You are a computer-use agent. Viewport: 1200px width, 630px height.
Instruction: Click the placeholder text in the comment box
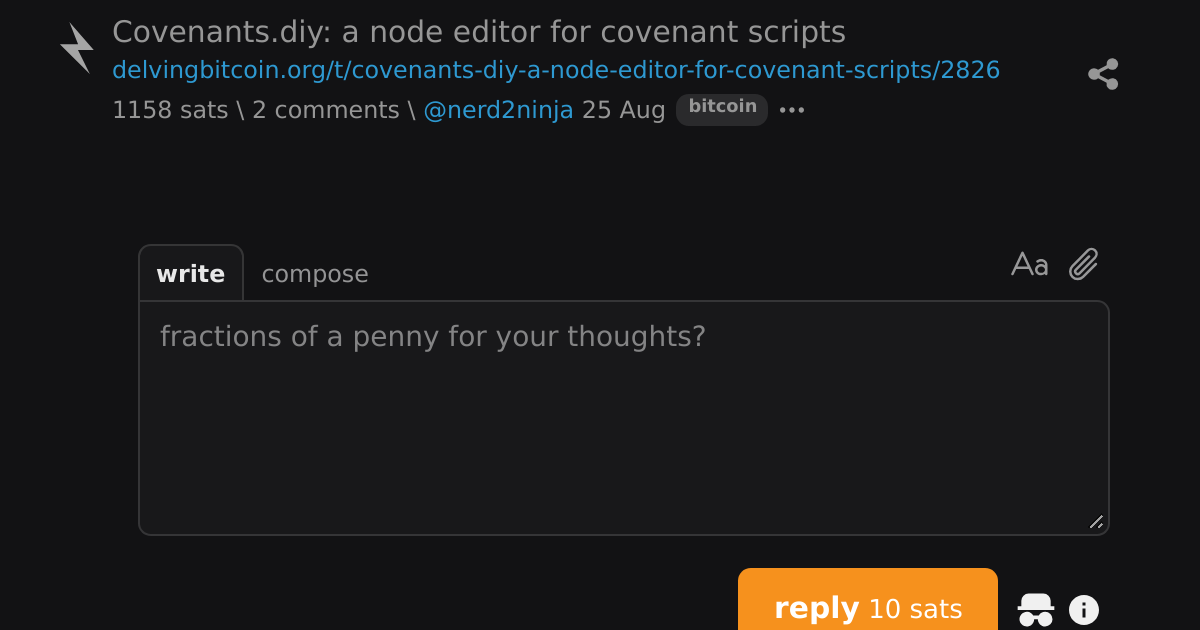pyautogui.click(x=433, y=337)
